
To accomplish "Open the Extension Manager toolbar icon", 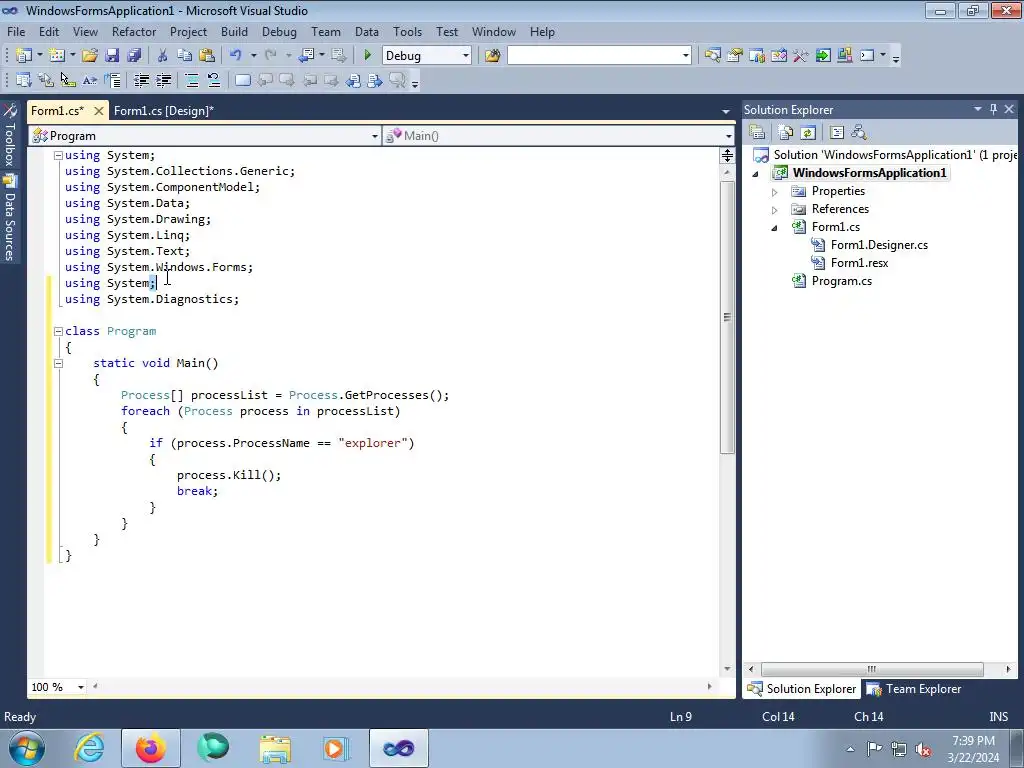I will [x=844, y=56].
